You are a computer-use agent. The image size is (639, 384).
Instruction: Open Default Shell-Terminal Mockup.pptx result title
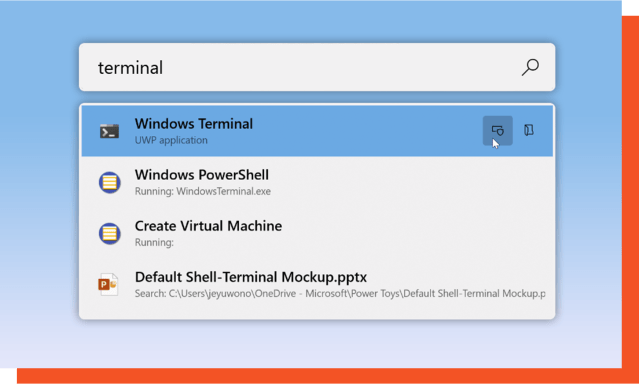pos(251,277)
